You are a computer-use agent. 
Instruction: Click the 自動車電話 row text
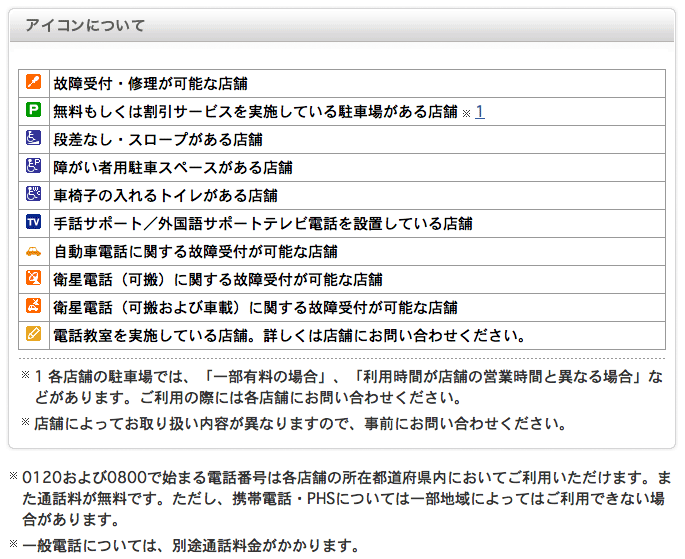(195, 251)
